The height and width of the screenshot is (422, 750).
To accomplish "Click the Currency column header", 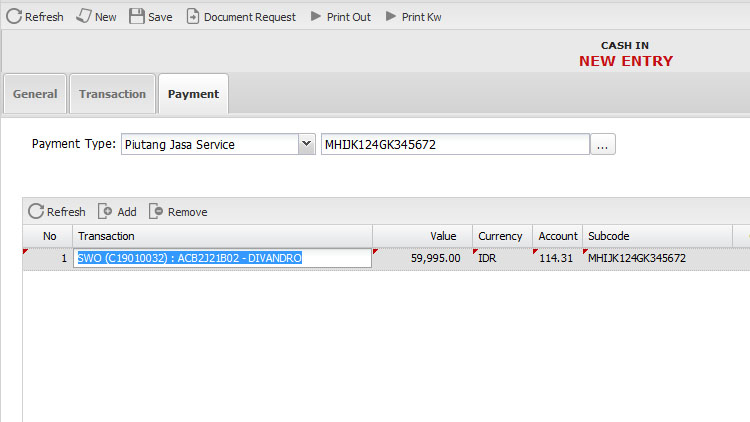I will tap(500, 236).
